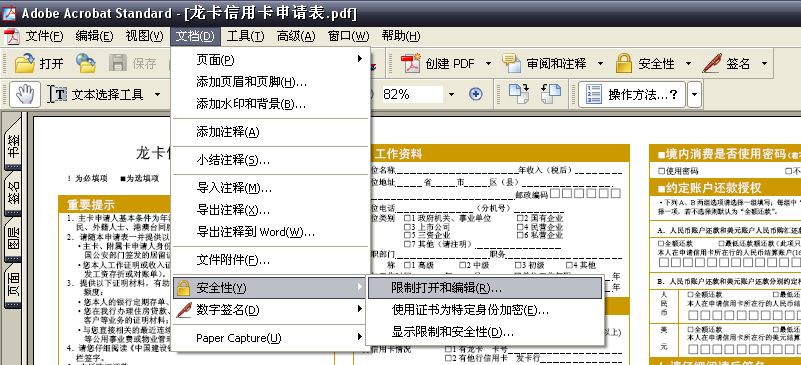Click the Review and Comment icon
Image resolution: width=801 pixels, height=365 pixels.
[x=511, y=63]
